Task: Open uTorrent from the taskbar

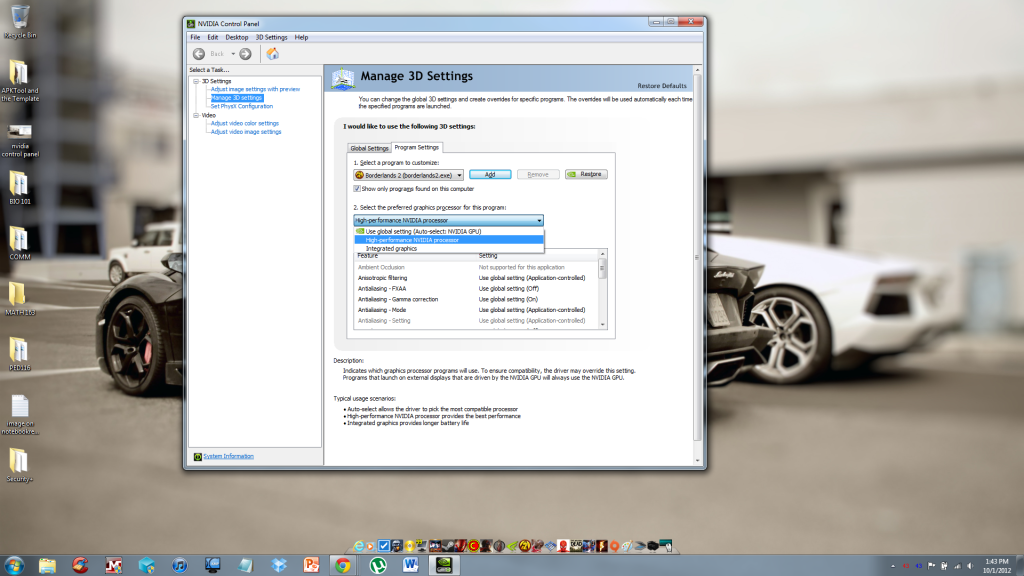Action: [x=377, y=566]
